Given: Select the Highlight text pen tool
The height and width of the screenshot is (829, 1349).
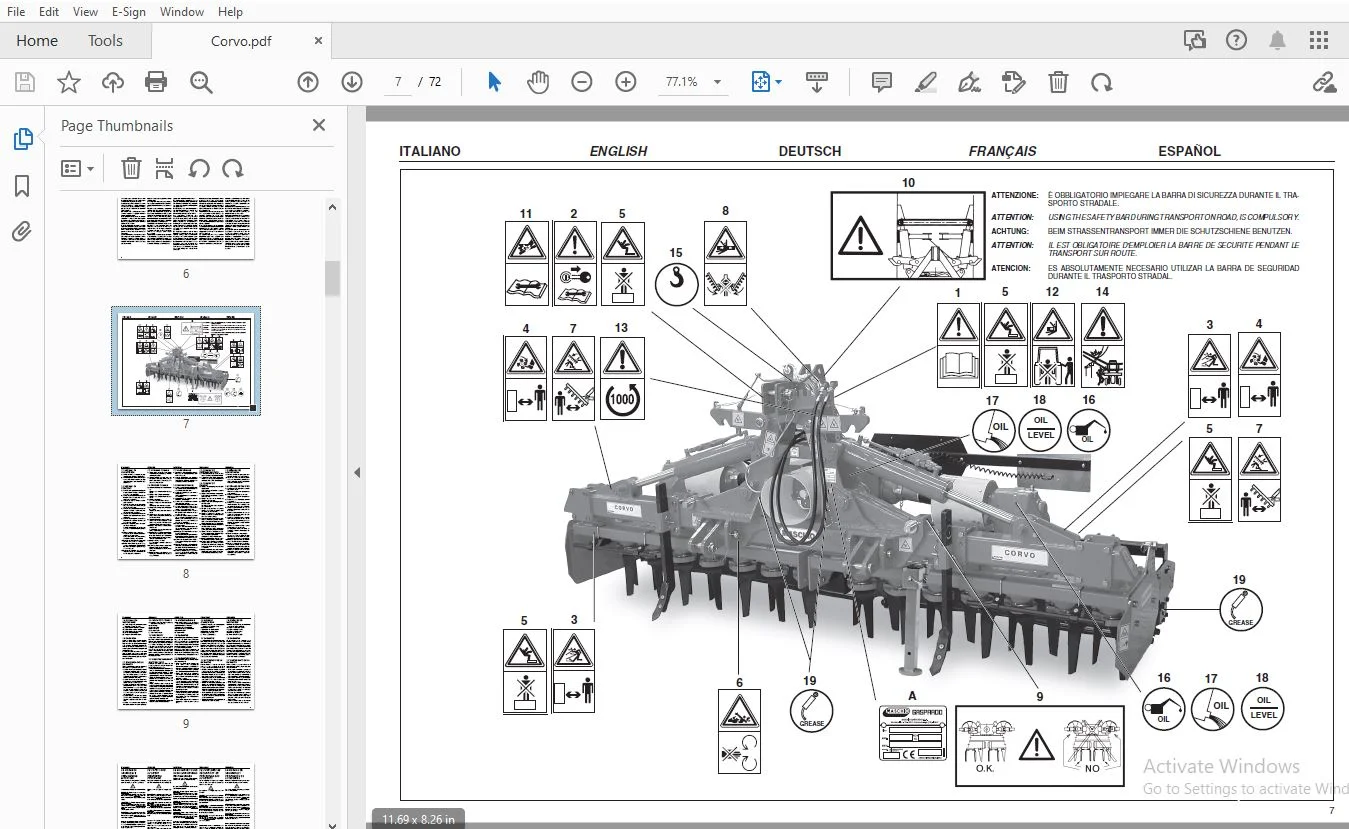Looking at the screenshot, I should (926, 82).
